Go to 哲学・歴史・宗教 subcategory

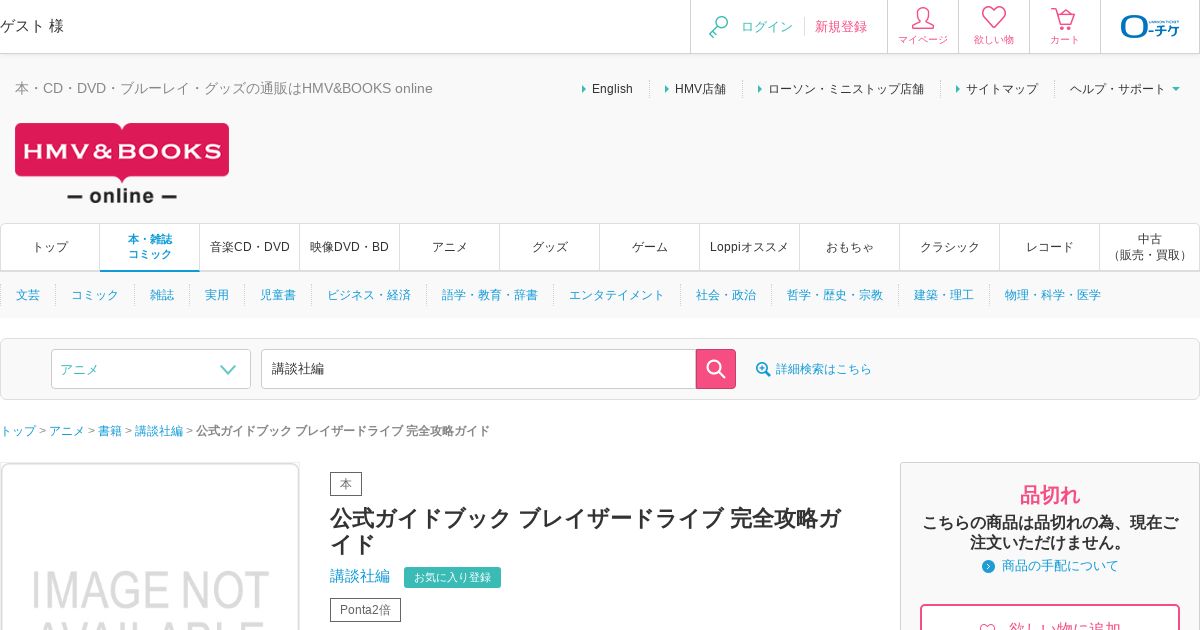click(x=835, y=295)
